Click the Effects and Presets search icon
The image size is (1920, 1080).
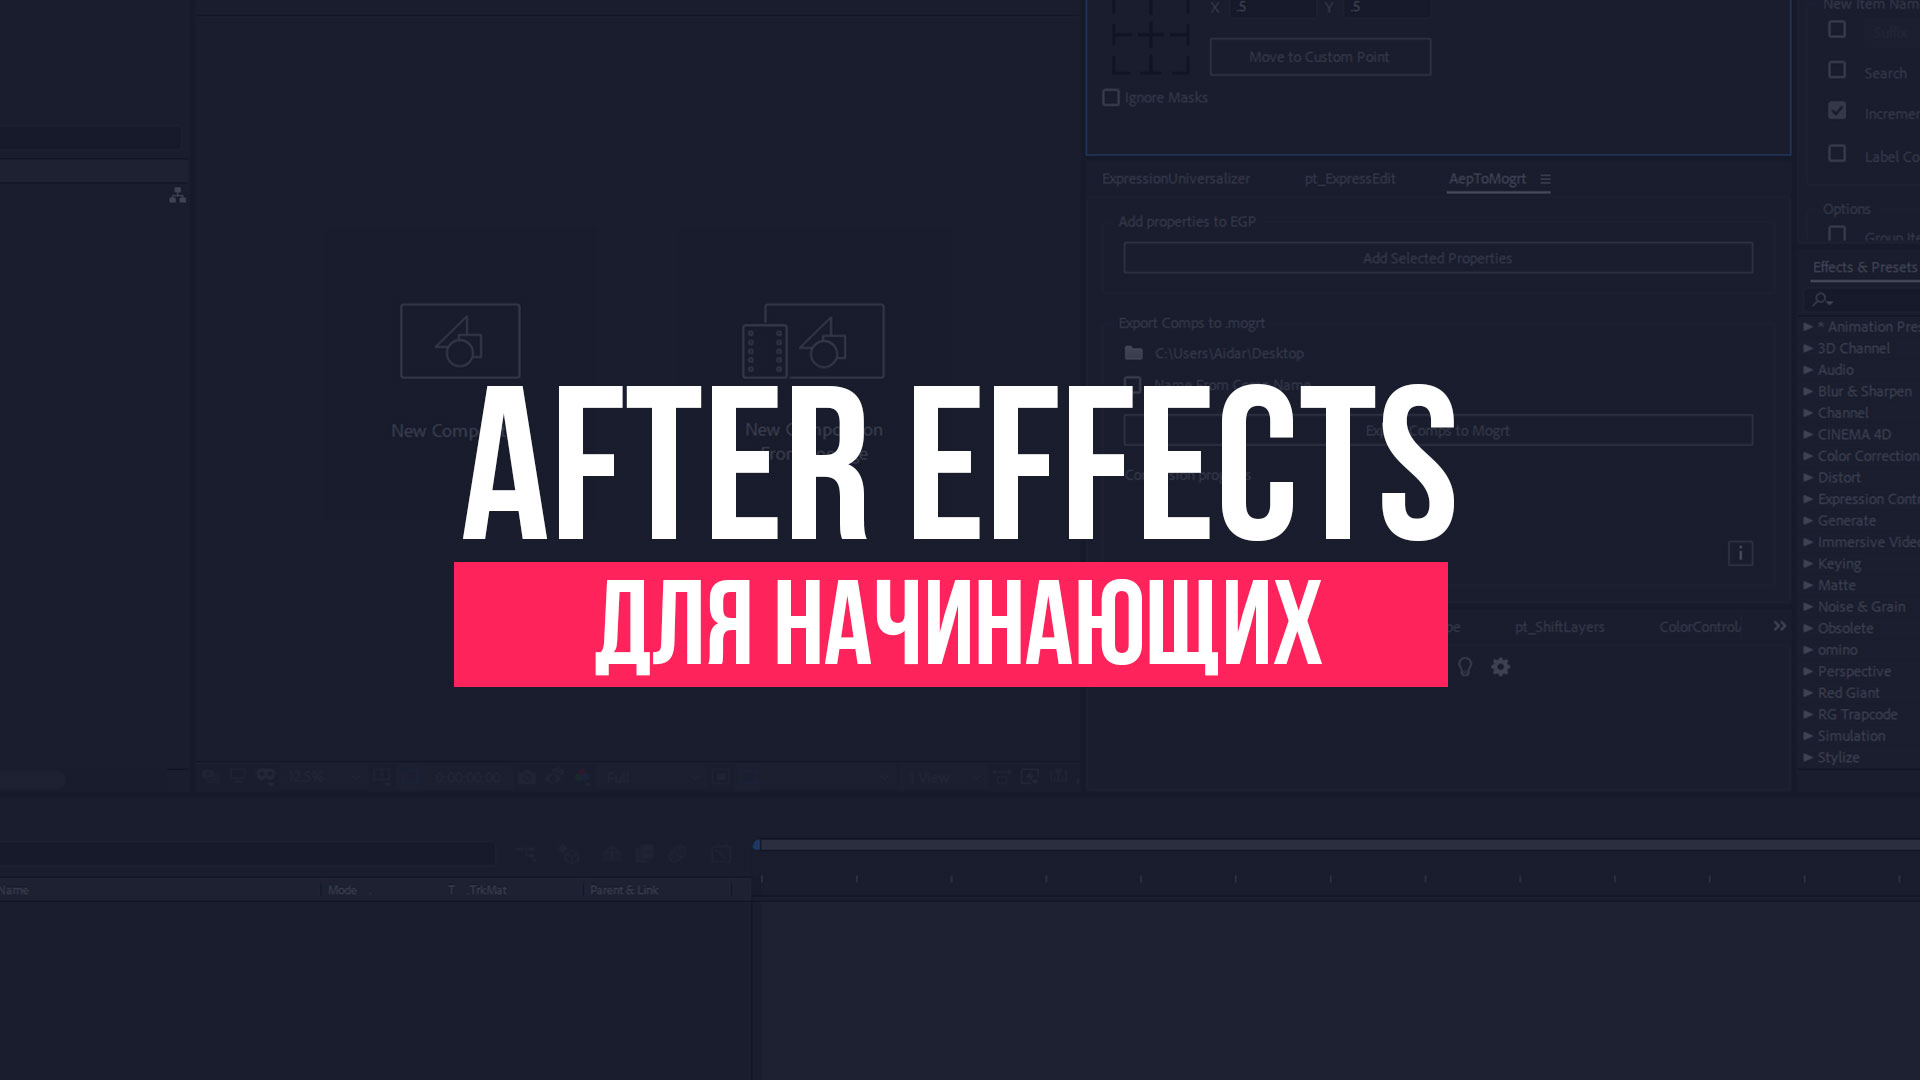click(1820, 299)
